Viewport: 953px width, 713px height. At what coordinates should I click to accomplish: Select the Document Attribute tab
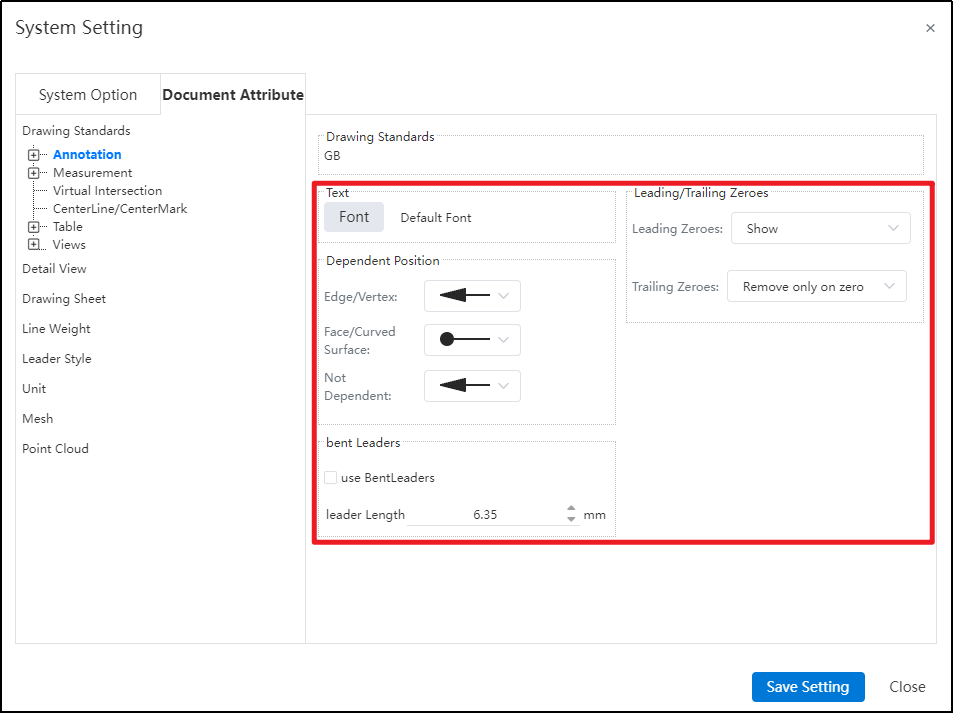pos(233,95)
